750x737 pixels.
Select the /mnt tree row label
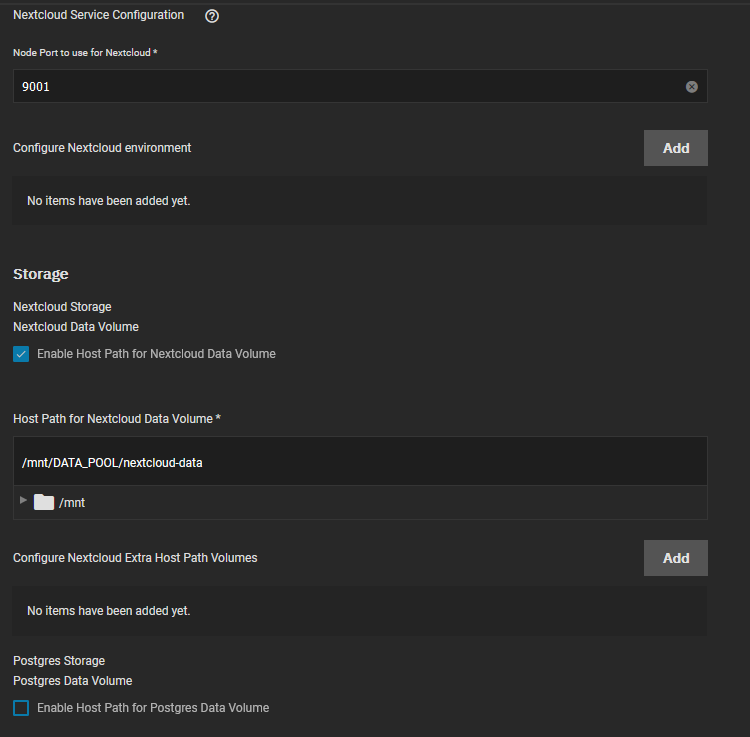[72, 503]
